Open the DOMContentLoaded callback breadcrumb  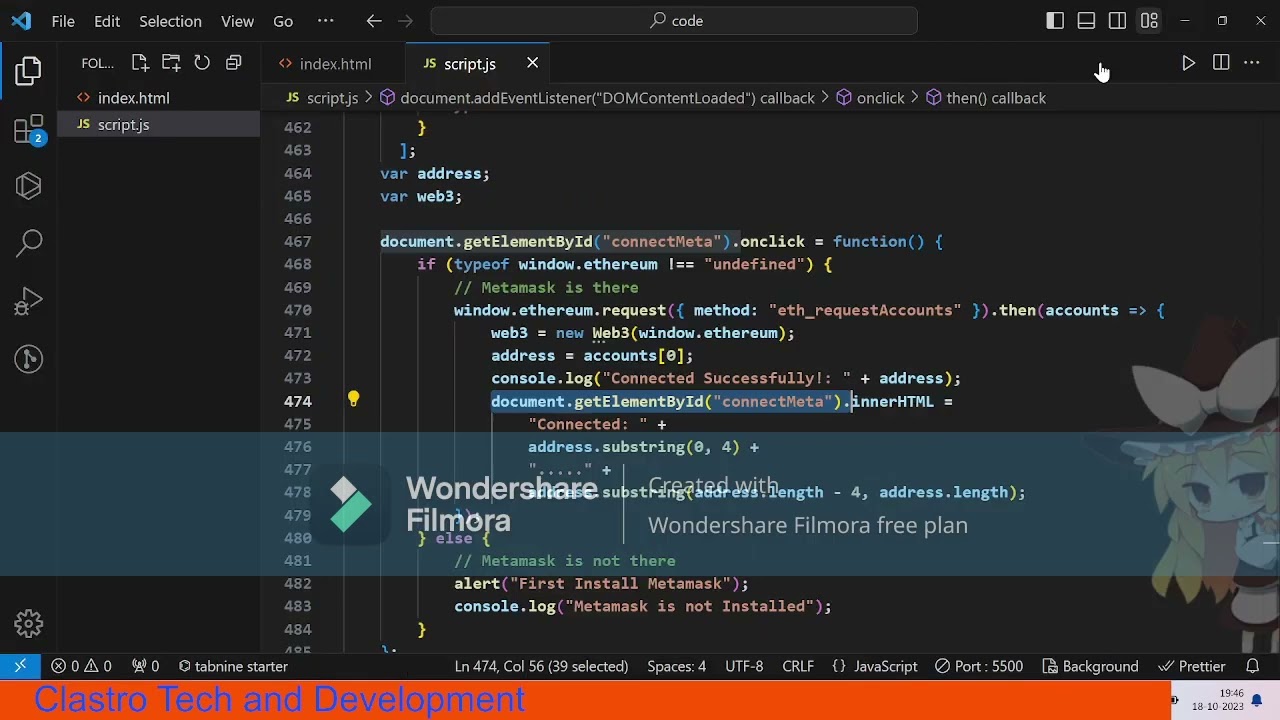597,98
